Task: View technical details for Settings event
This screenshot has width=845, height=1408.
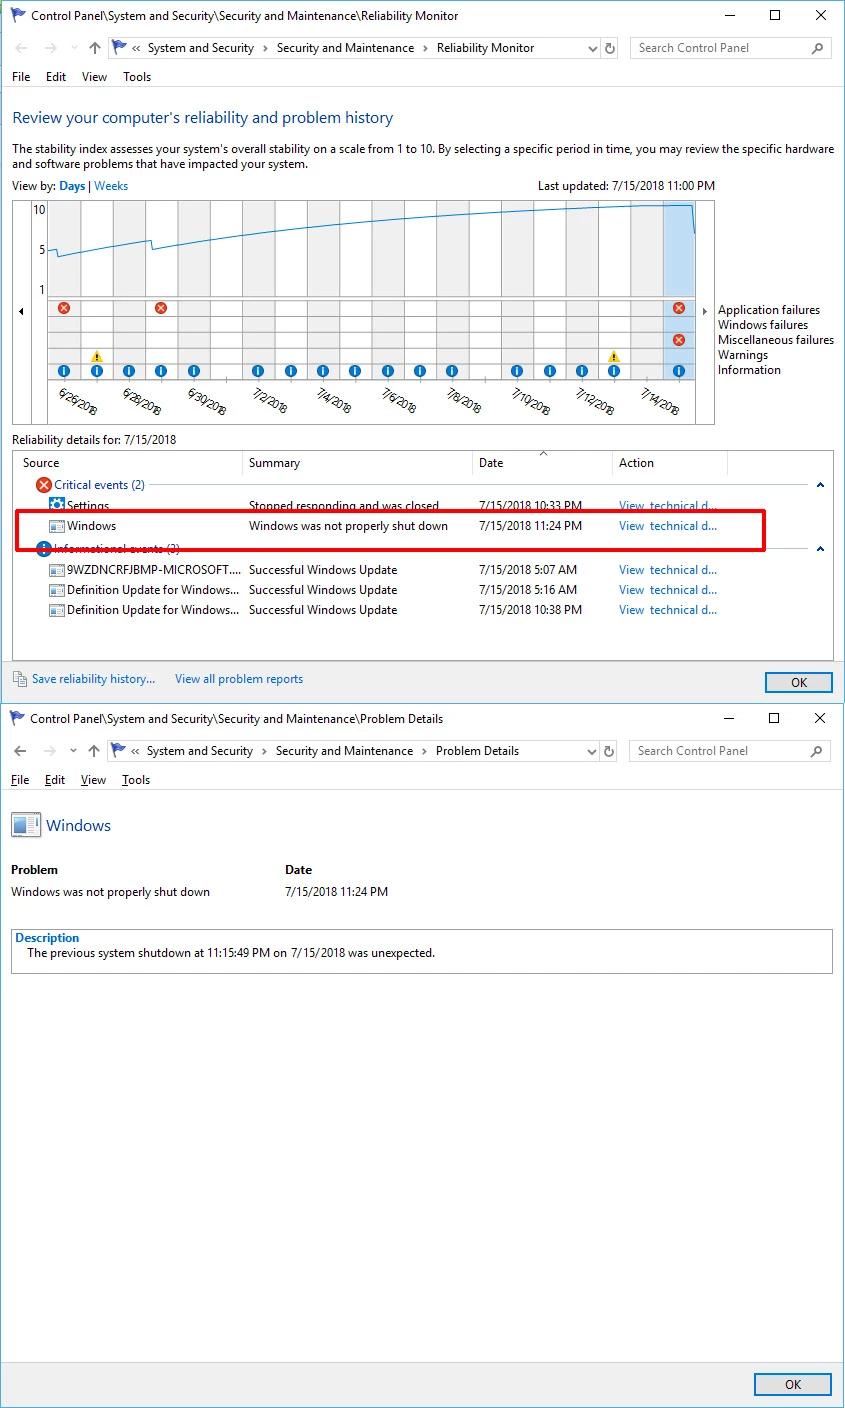Action: tap(668, 505)
